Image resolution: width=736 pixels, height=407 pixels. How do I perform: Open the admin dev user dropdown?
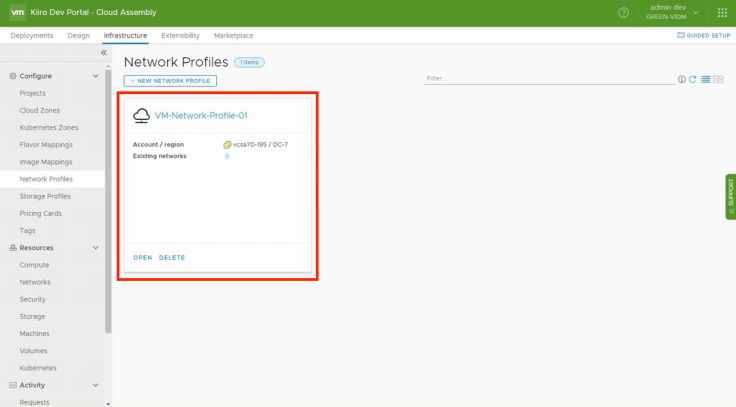[x=672, y=12]
